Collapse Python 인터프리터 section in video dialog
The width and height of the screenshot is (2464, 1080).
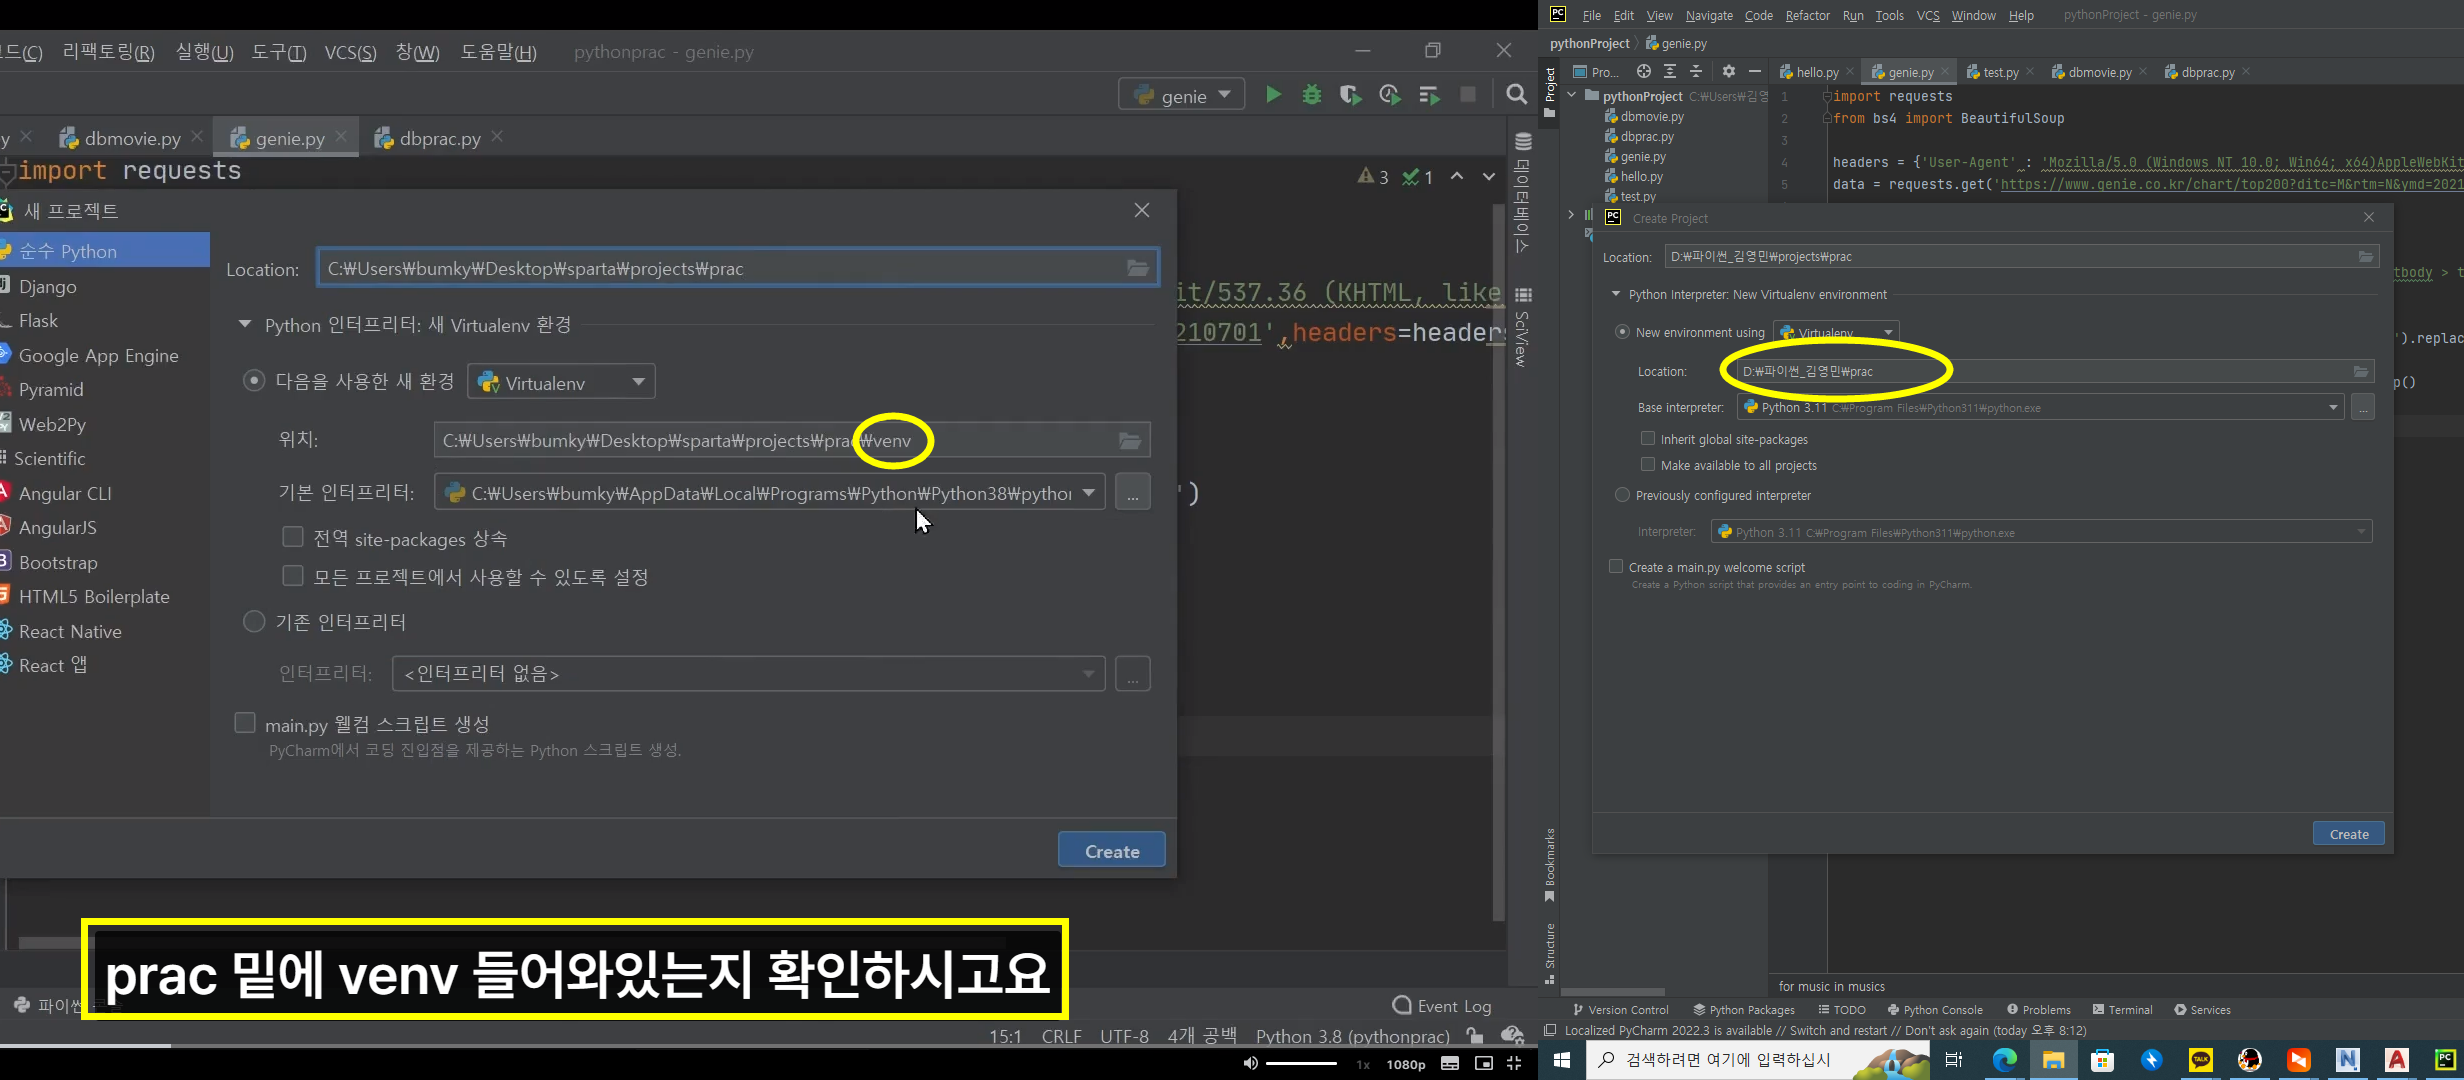point(244,325)
